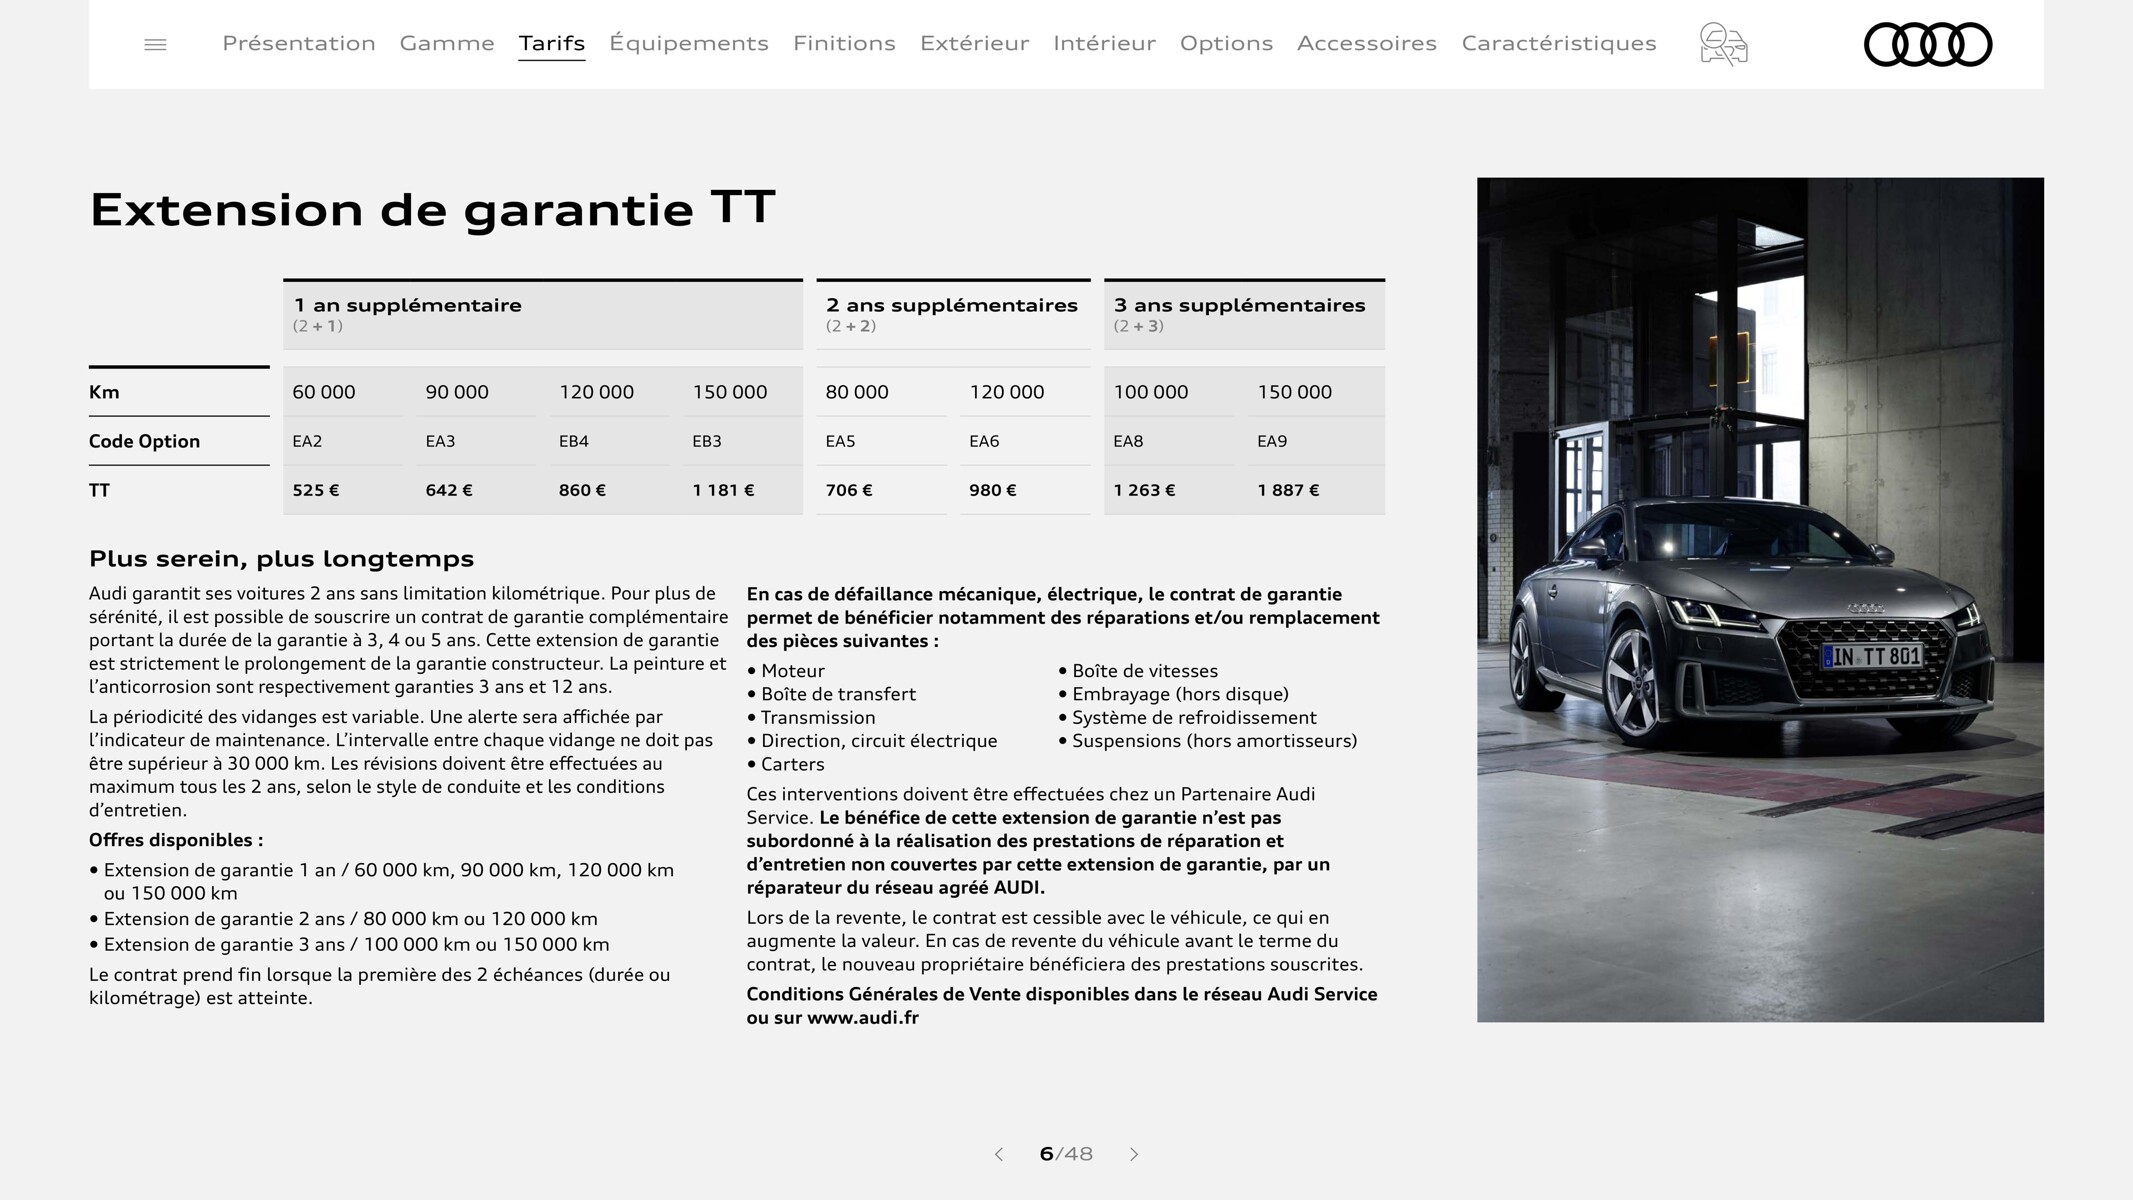Click option code EA6
Image resolution: width=2133 pixels, height=1200 pixels.
click(x=984, y=441)
